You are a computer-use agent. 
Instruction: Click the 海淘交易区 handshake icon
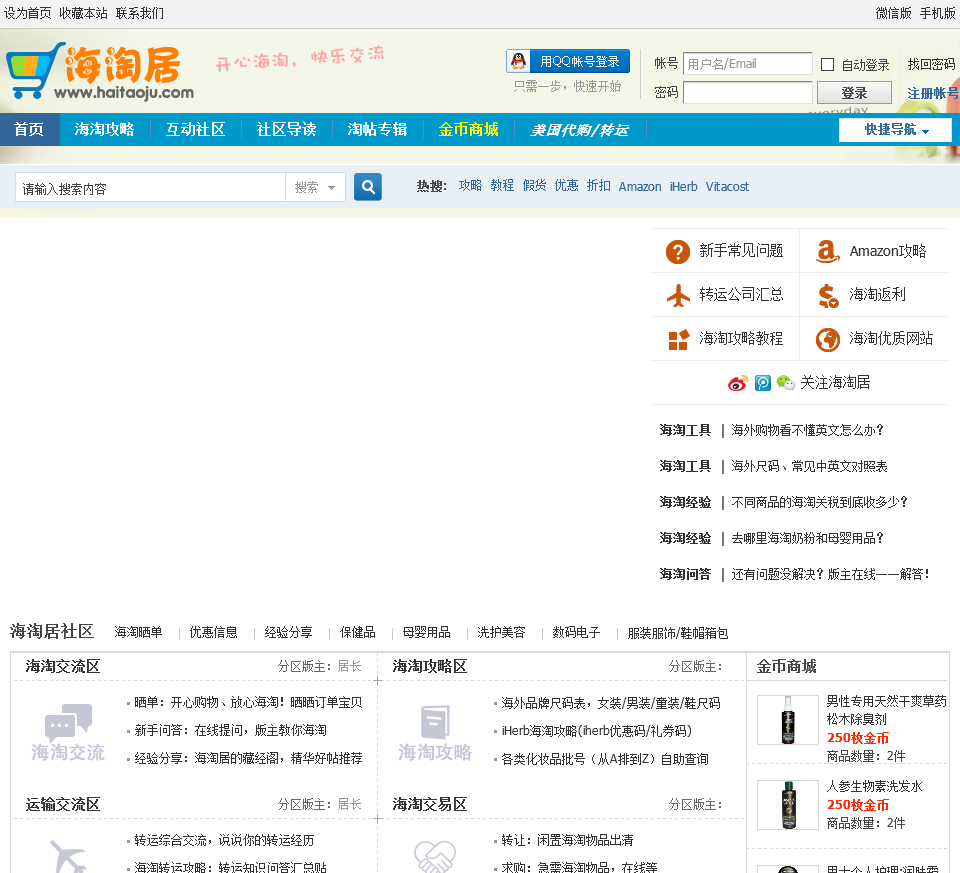(435, 856)
